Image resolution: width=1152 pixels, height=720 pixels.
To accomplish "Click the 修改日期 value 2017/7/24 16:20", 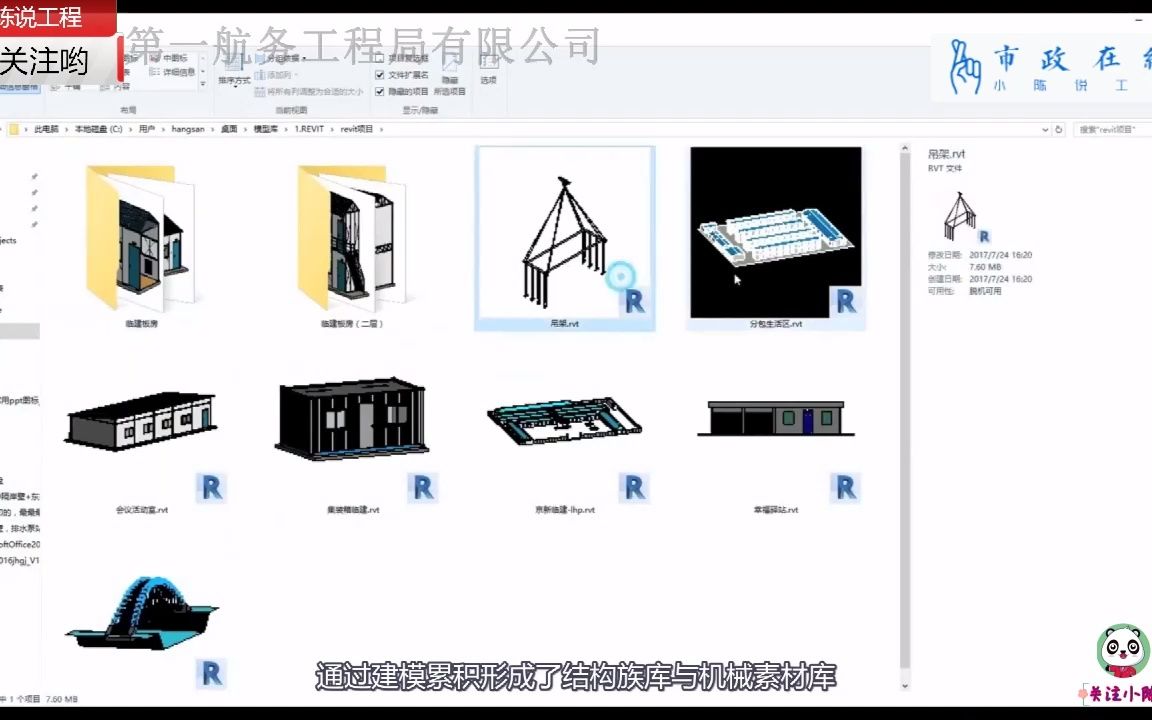I will pyautogui.click(x=1001, y=255).
